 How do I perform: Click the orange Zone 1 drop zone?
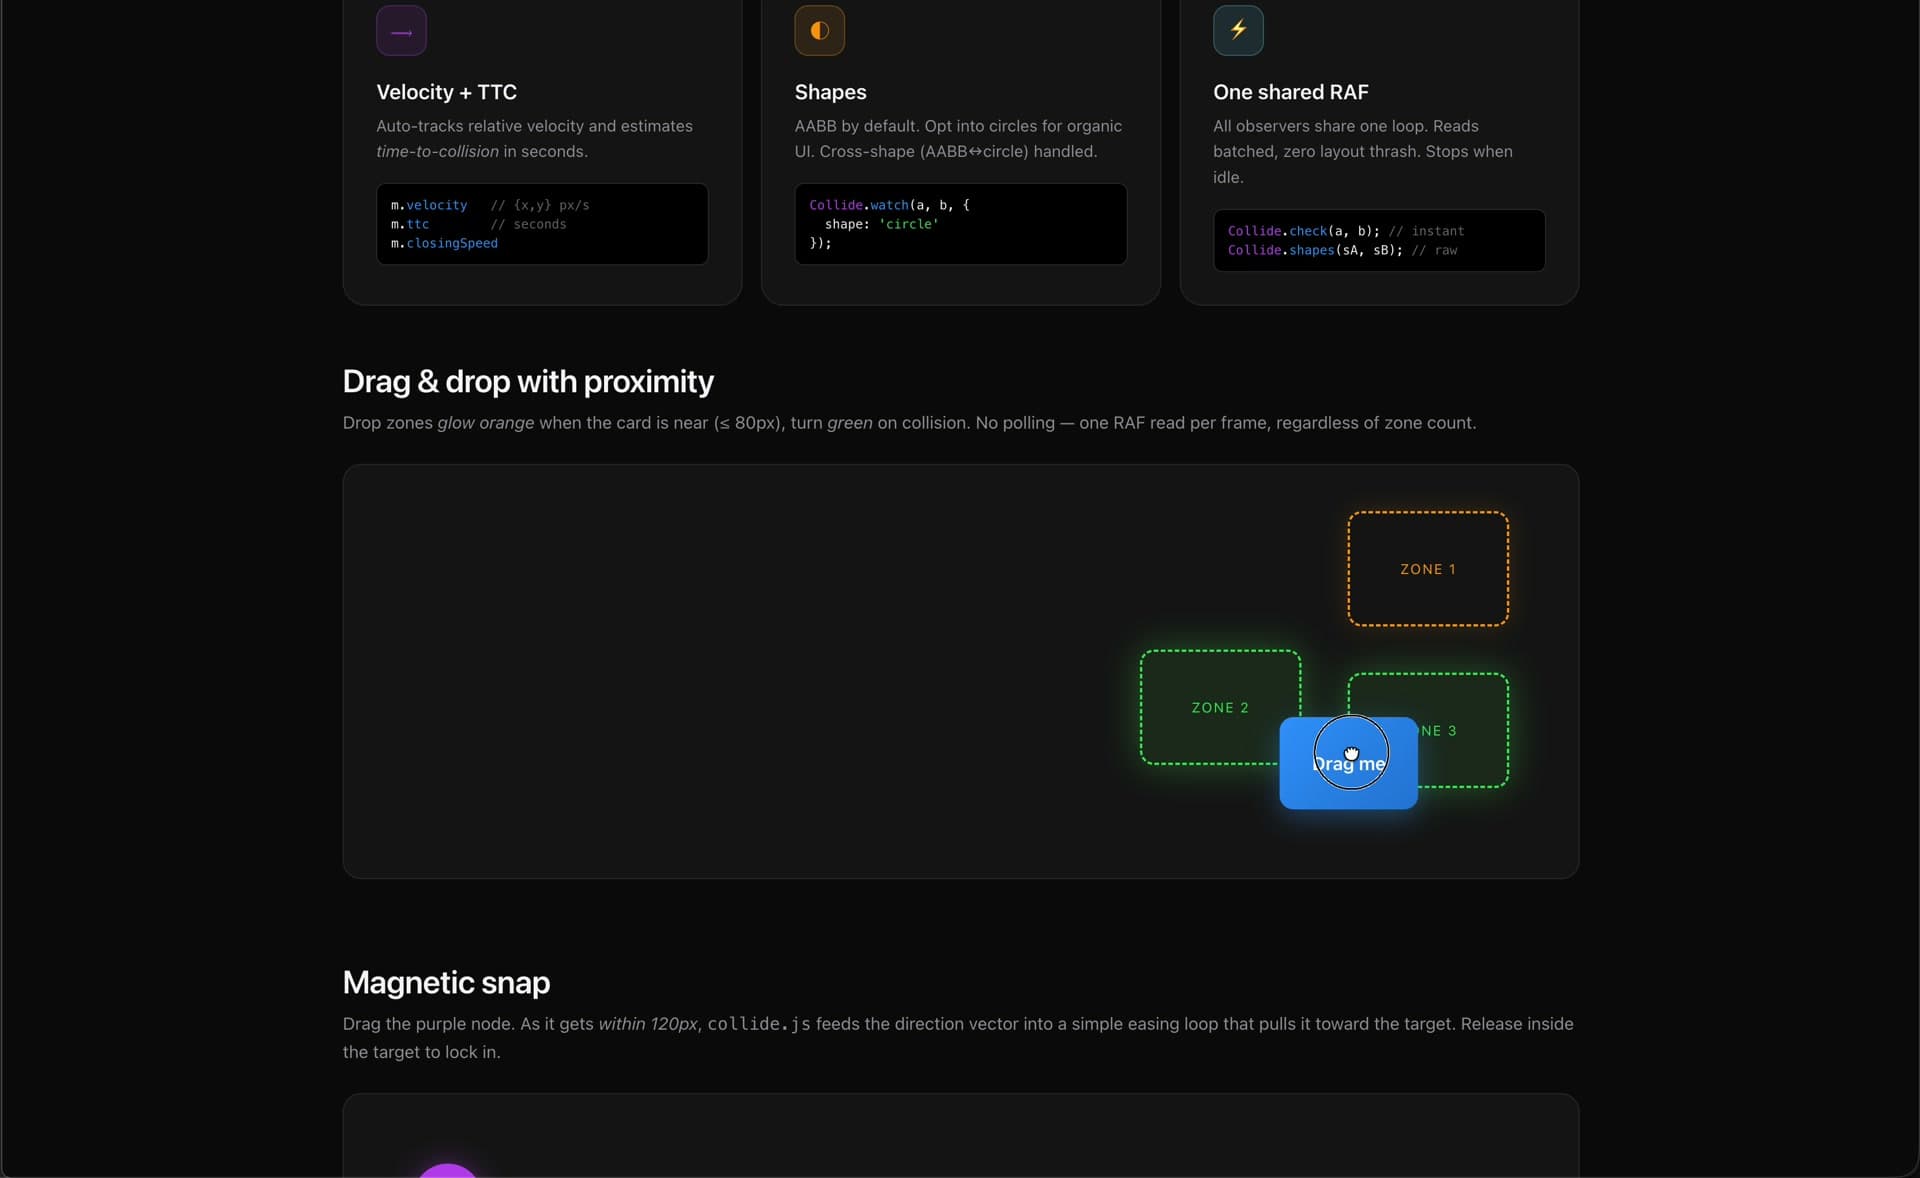(1427, 569)
